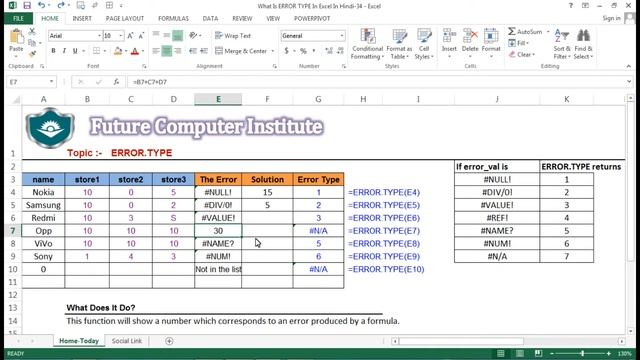Toggle Italic formatting
The image size is (640, 360).
click(64, 51)
